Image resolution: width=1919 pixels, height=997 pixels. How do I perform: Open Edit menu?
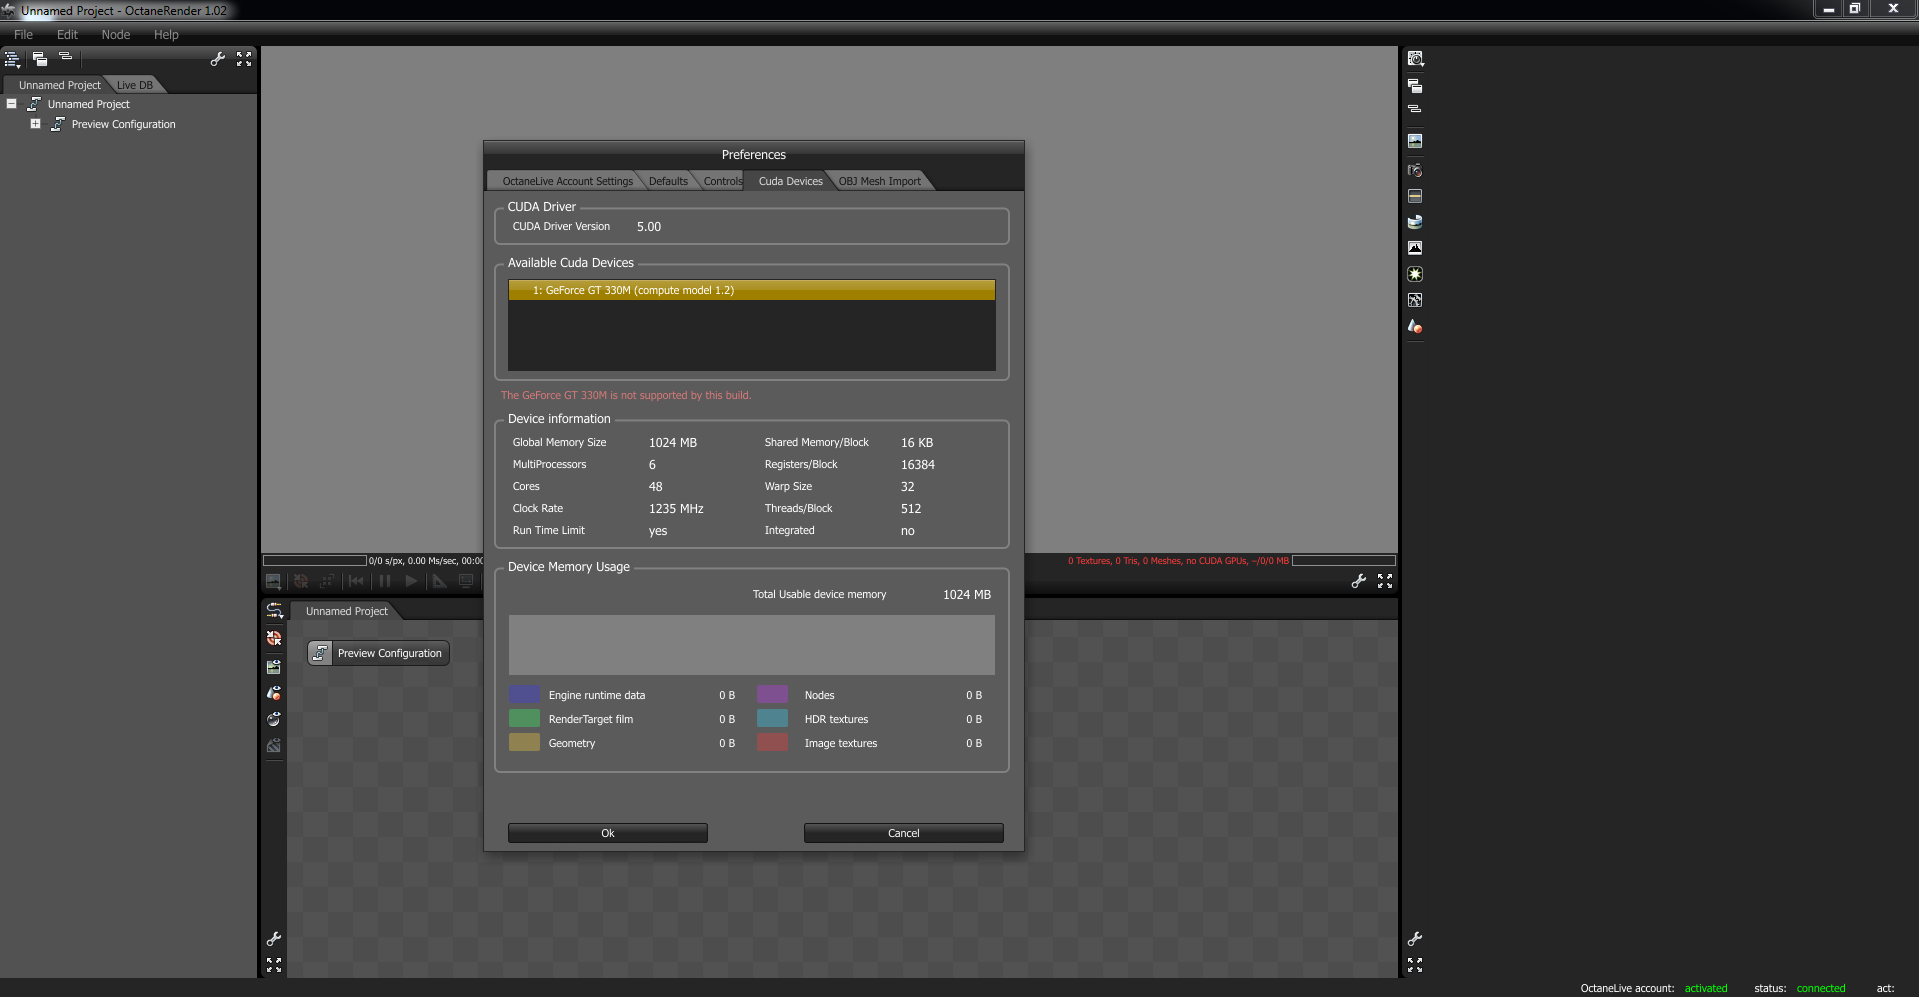click(x=67, y=34)
